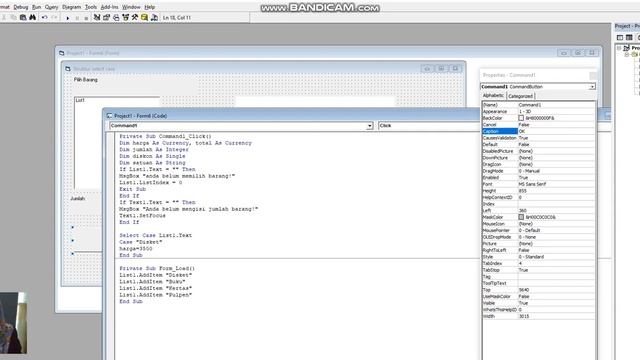The image size is (640, 360).
Task: Open the Form Layout Window icon
Action: [116, 18]
